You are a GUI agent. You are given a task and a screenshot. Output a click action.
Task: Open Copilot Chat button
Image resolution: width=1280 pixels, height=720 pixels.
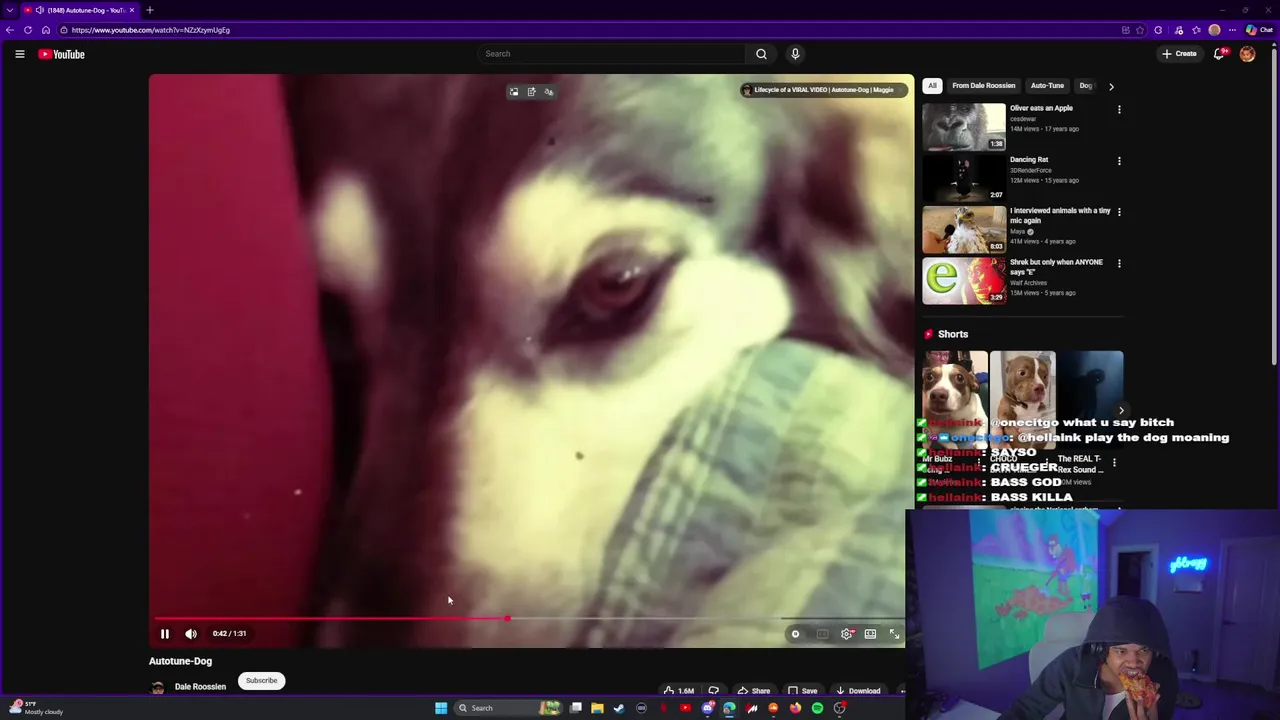1258,30
